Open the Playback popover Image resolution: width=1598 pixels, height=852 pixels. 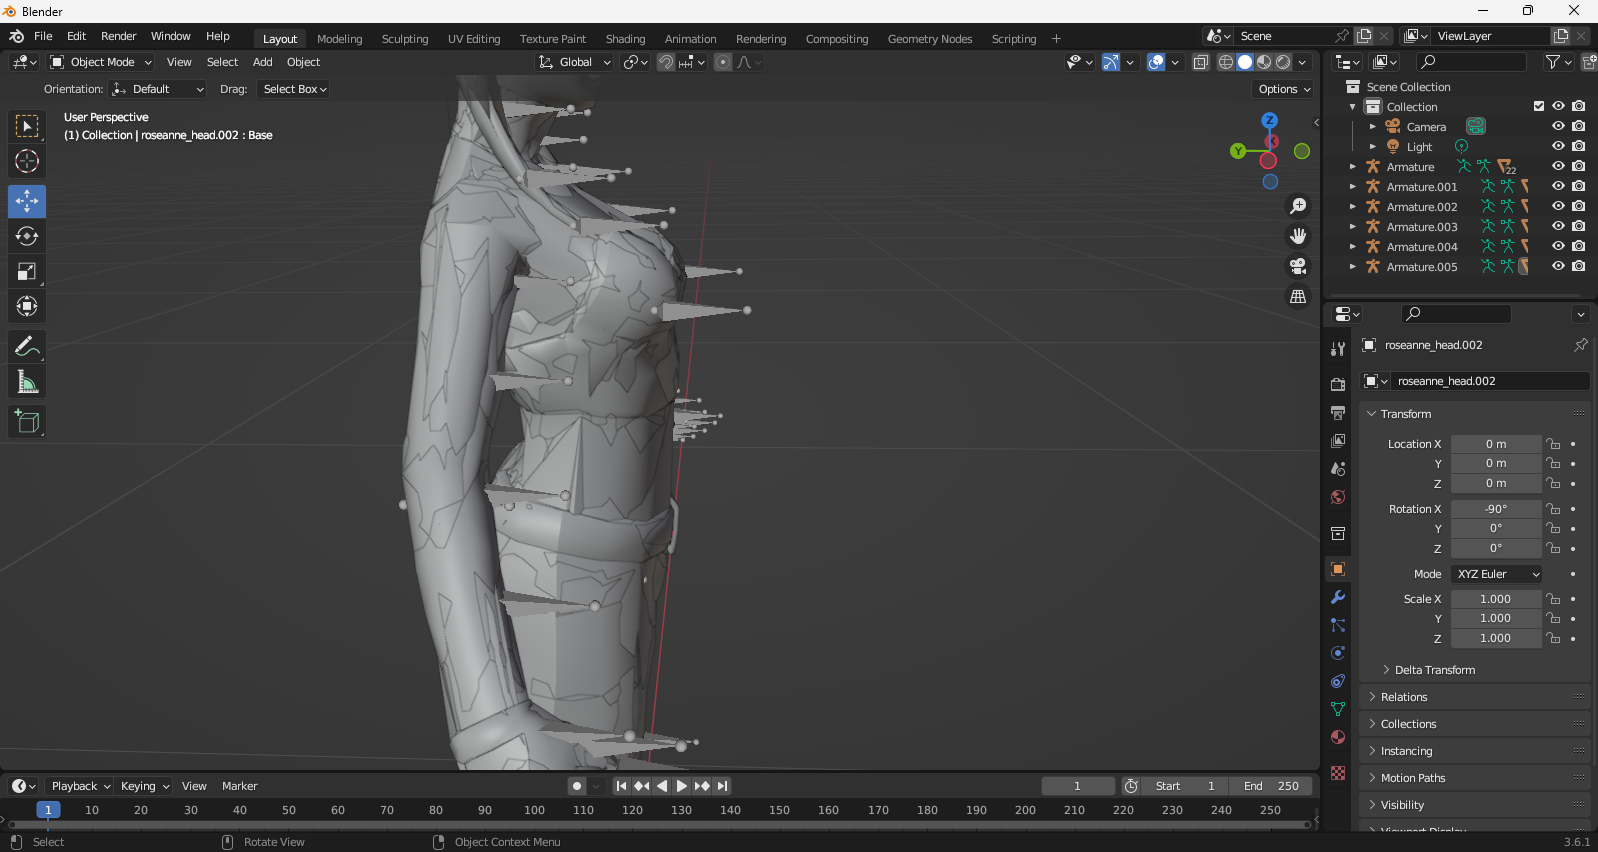(x=81, y=786)
